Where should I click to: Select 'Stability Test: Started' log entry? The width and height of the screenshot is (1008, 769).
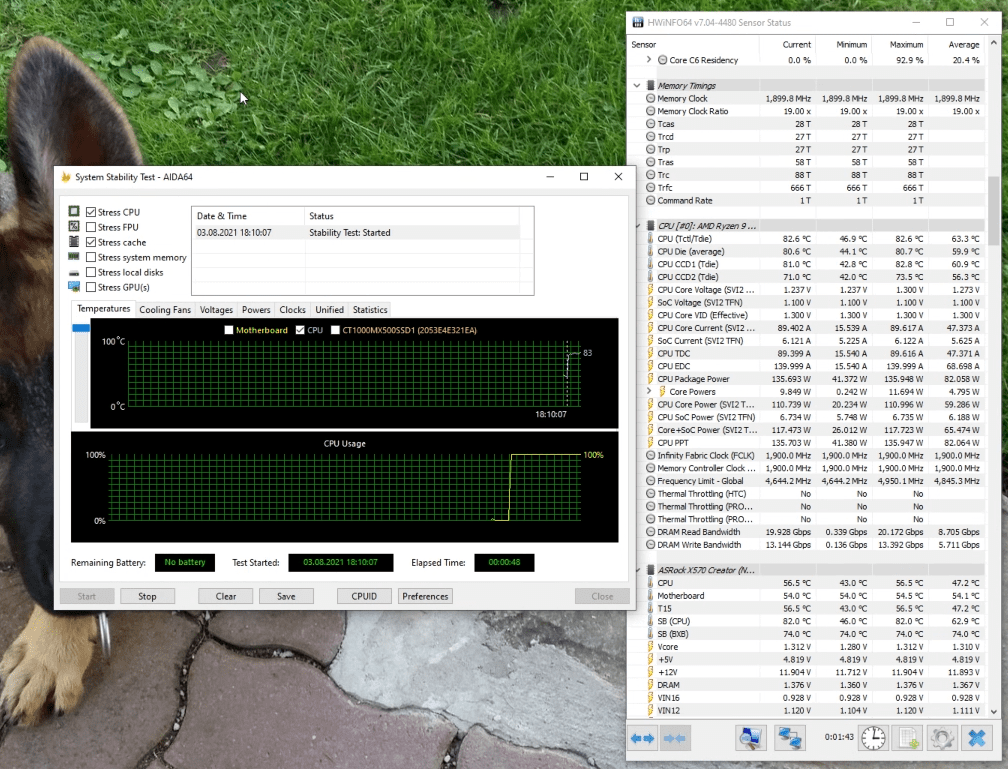pyautogui.click(x=356, y=233)
